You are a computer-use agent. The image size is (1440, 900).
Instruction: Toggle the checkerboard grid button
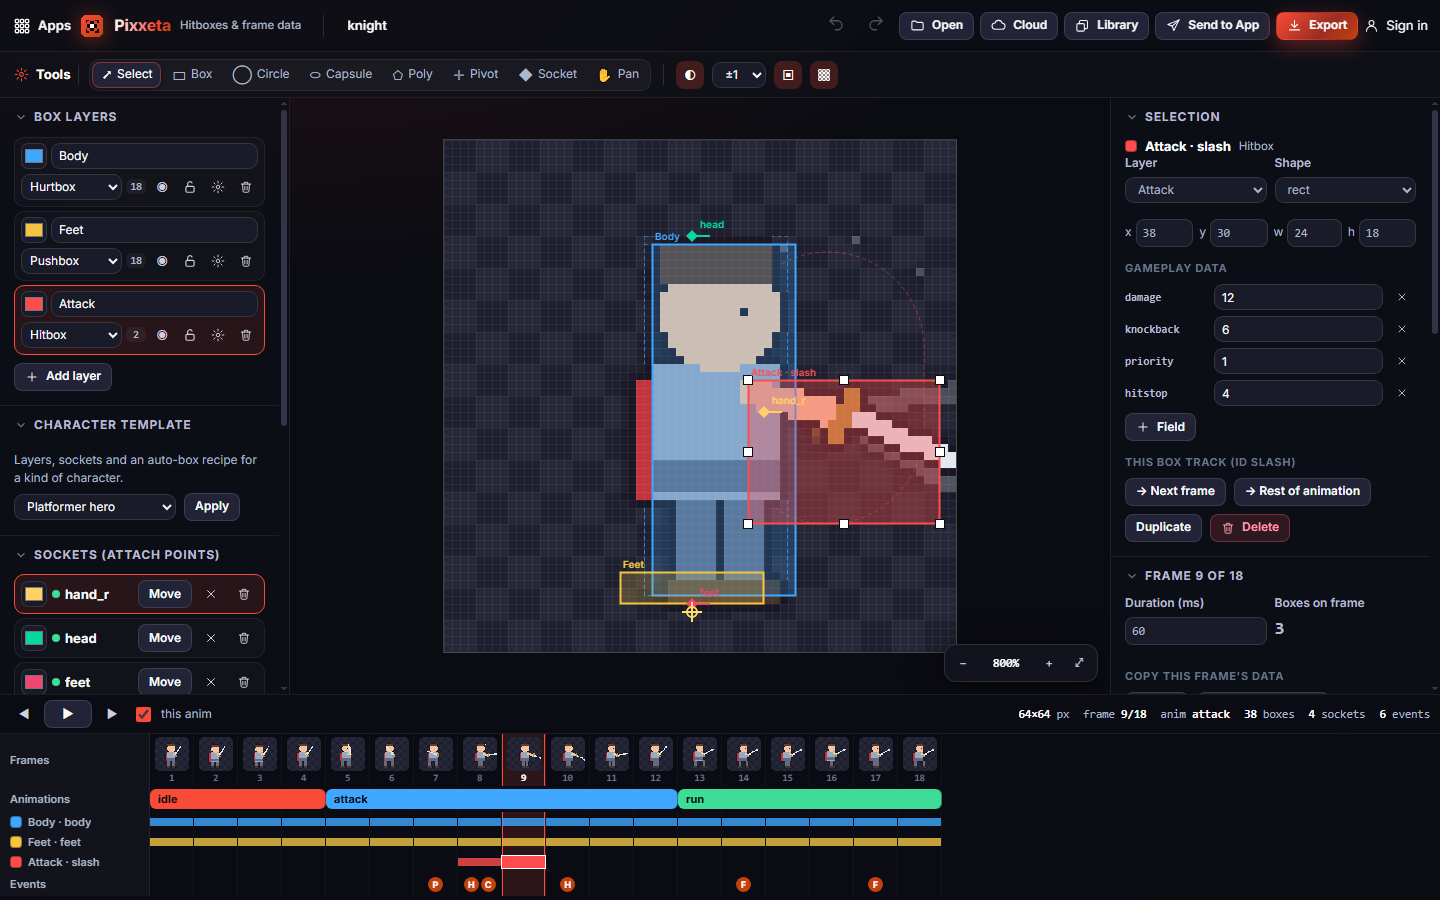pyautogui.click(x=824, y=75)
